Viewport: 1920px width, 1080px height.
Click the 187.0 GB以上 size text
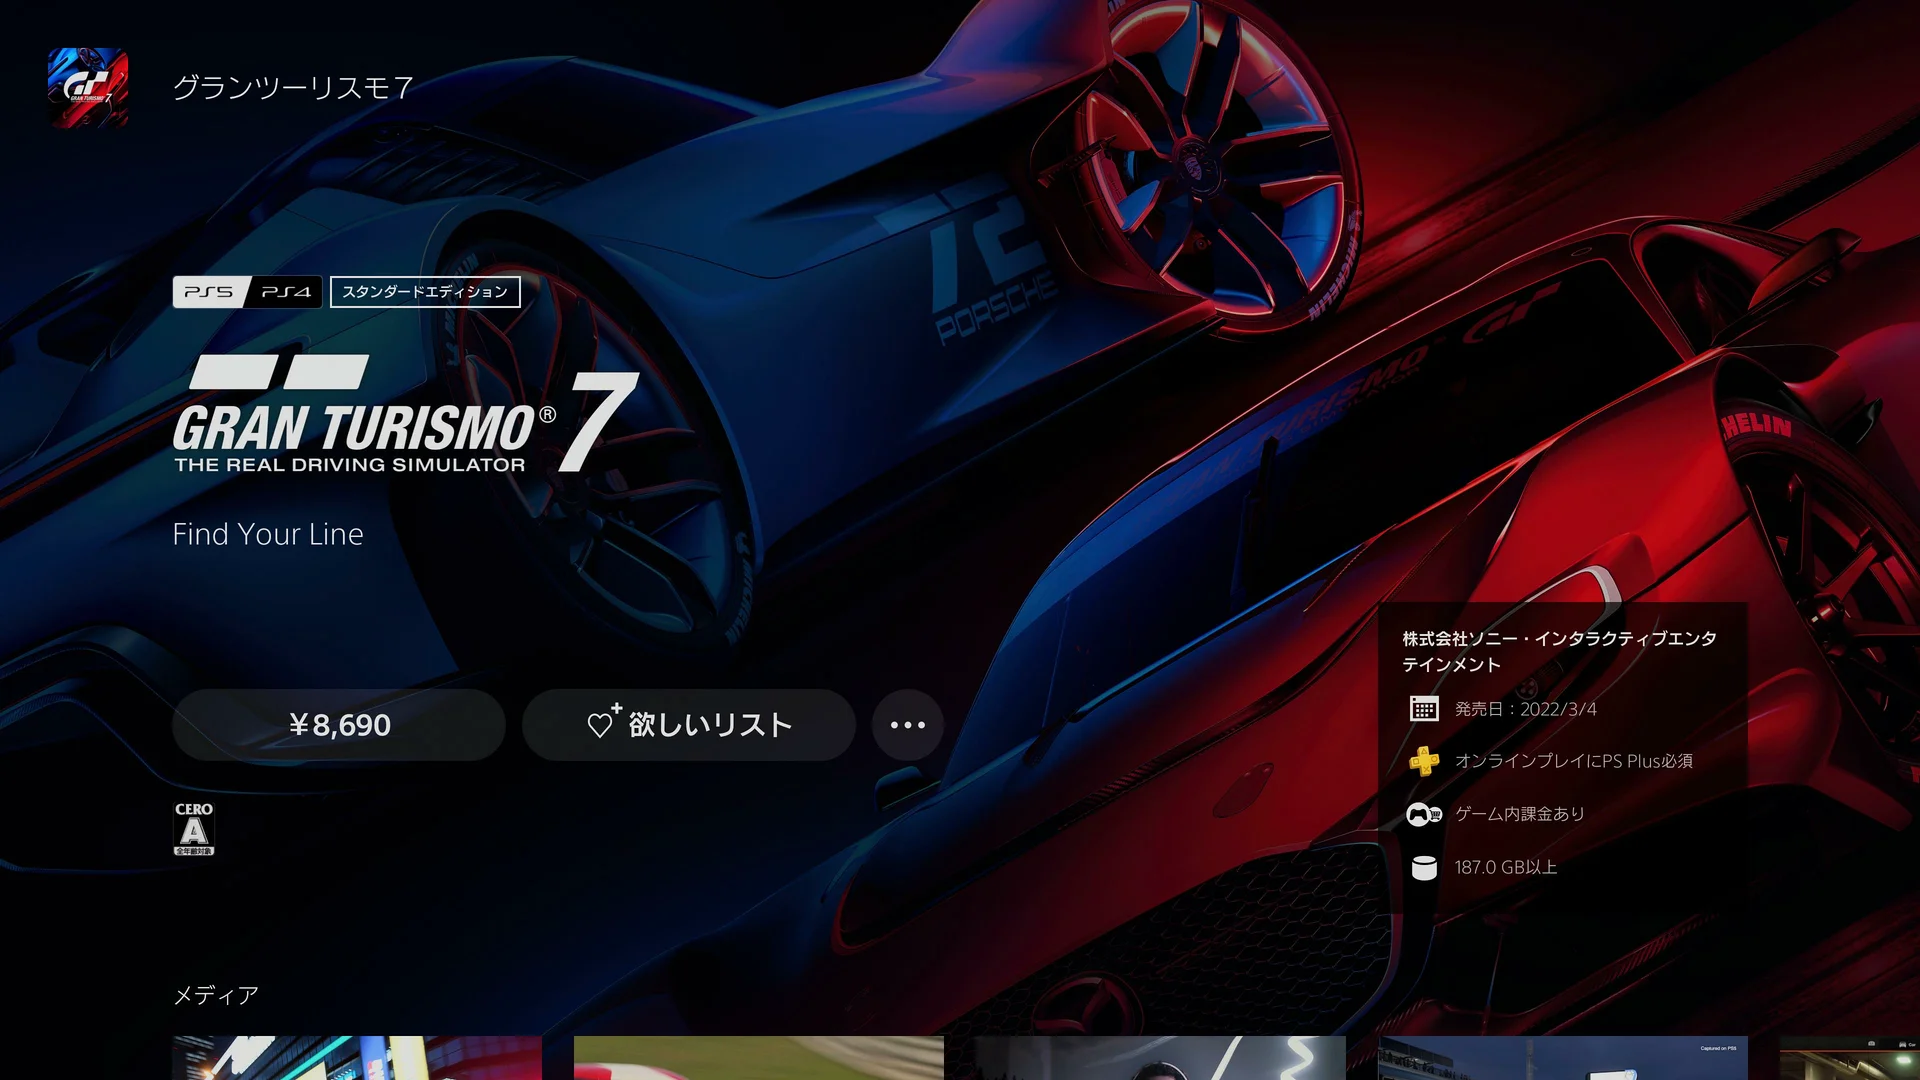(x=1506, y=867)
